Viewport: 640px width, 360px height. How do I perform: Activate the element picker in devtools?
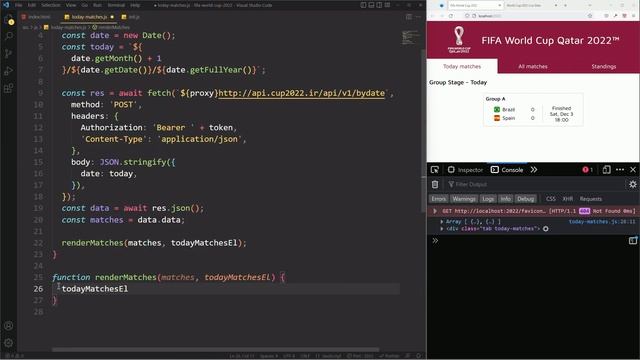(435, 170)
